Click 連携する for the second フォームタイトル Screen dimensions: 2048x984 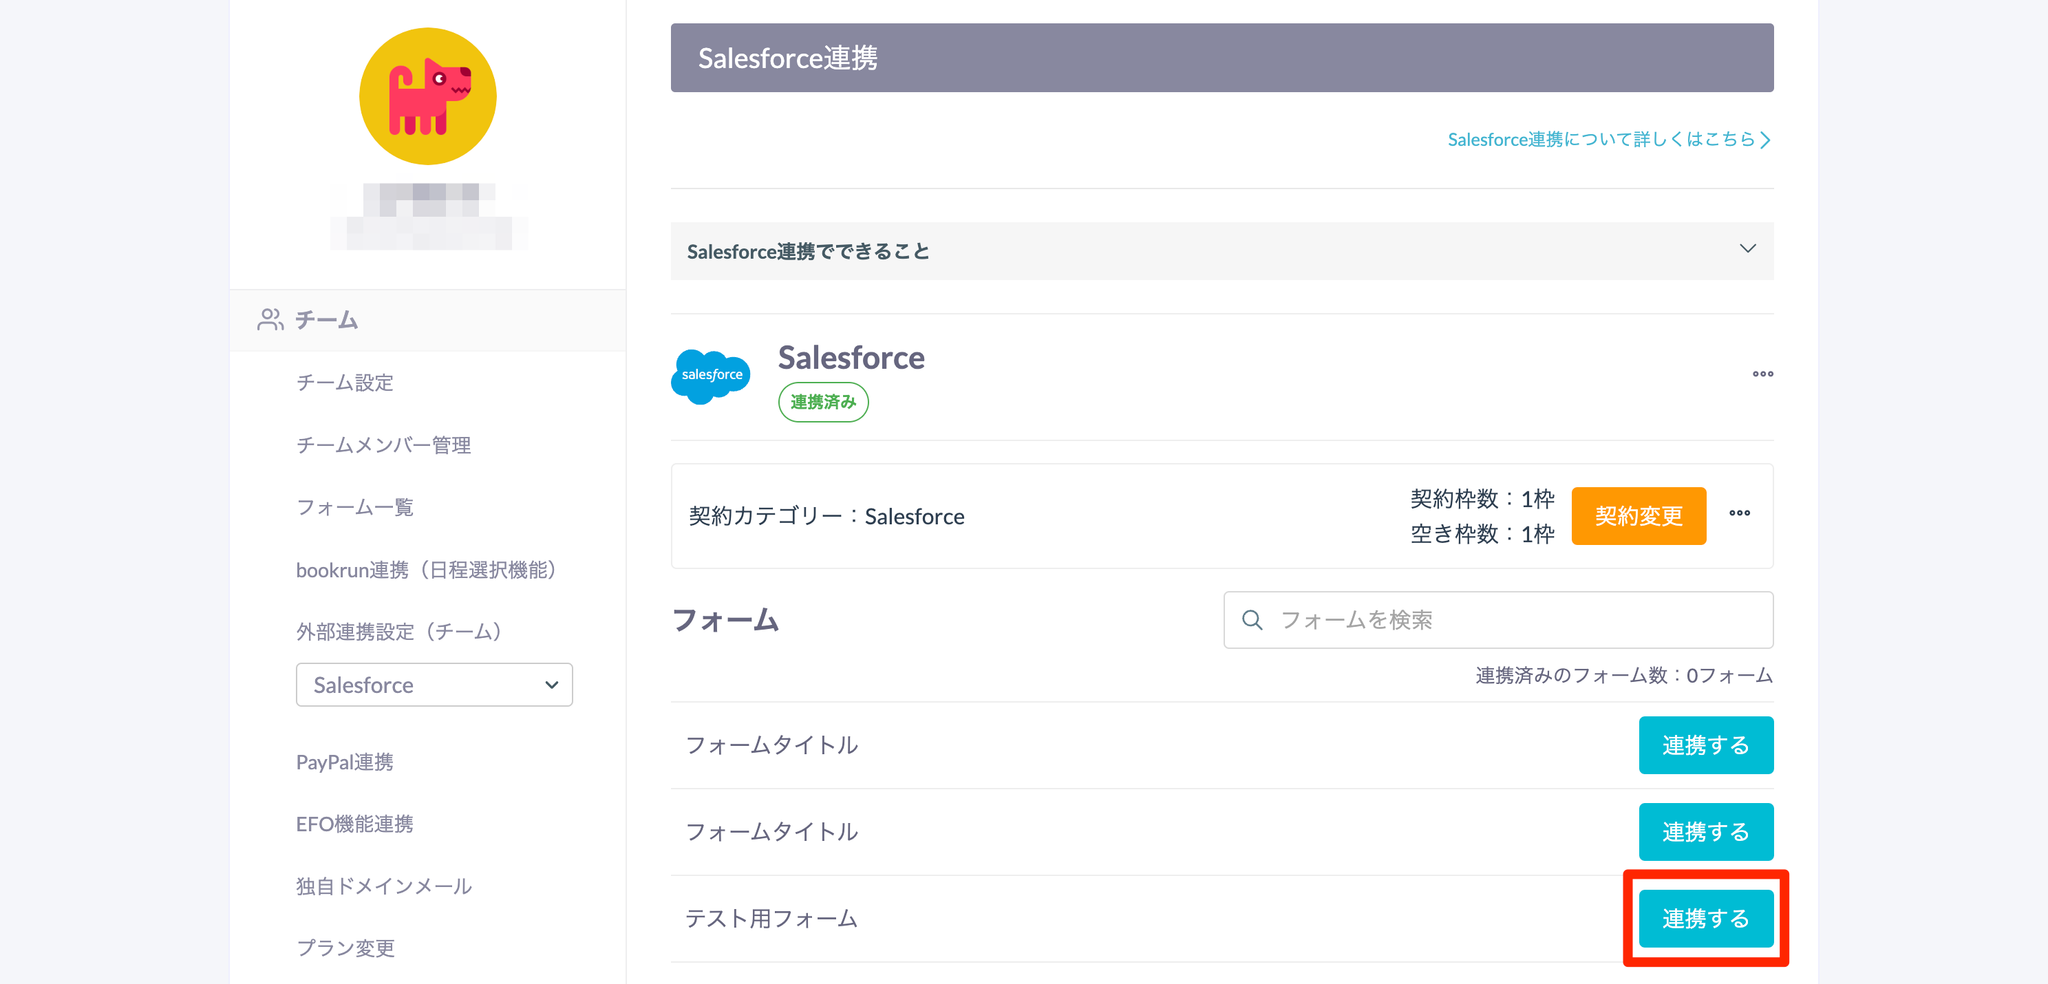pos(1705,832)
